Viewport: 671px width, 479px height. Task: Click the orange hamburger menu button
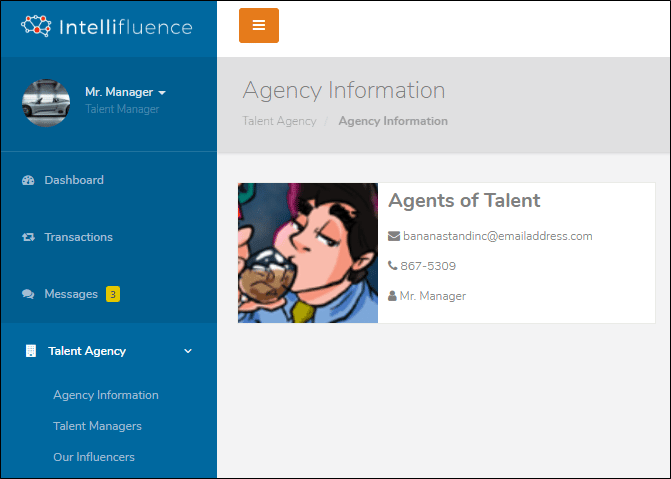tap(258, 25)
